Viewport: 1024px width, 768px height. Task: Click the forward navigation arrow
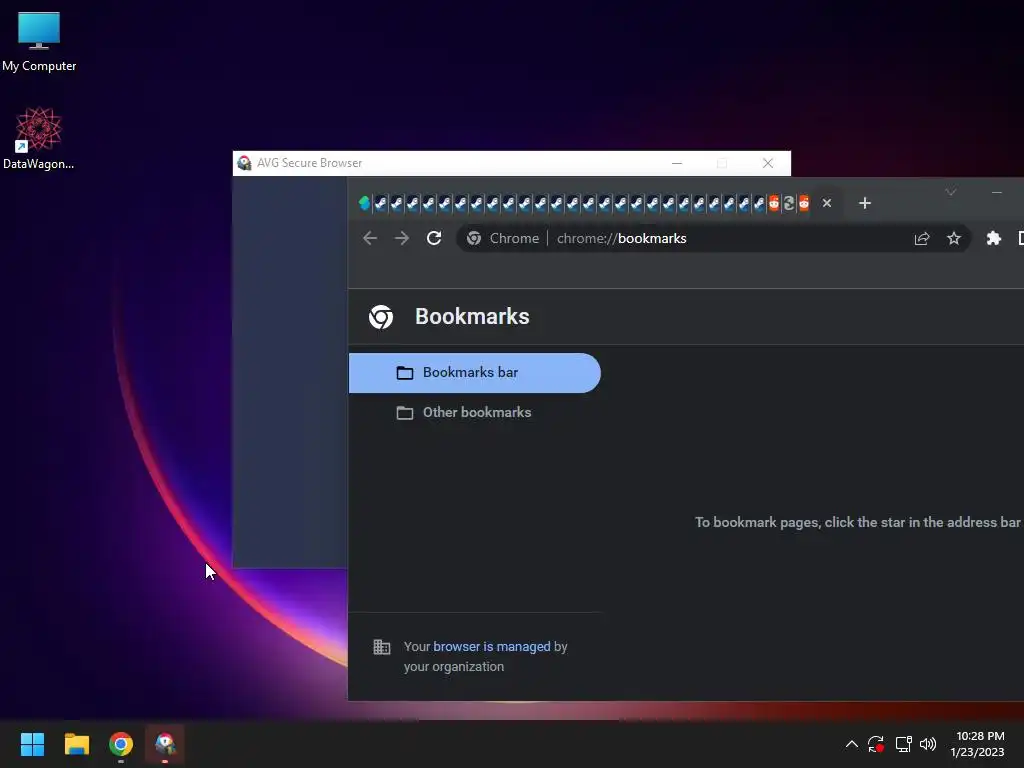click(402, 238)
